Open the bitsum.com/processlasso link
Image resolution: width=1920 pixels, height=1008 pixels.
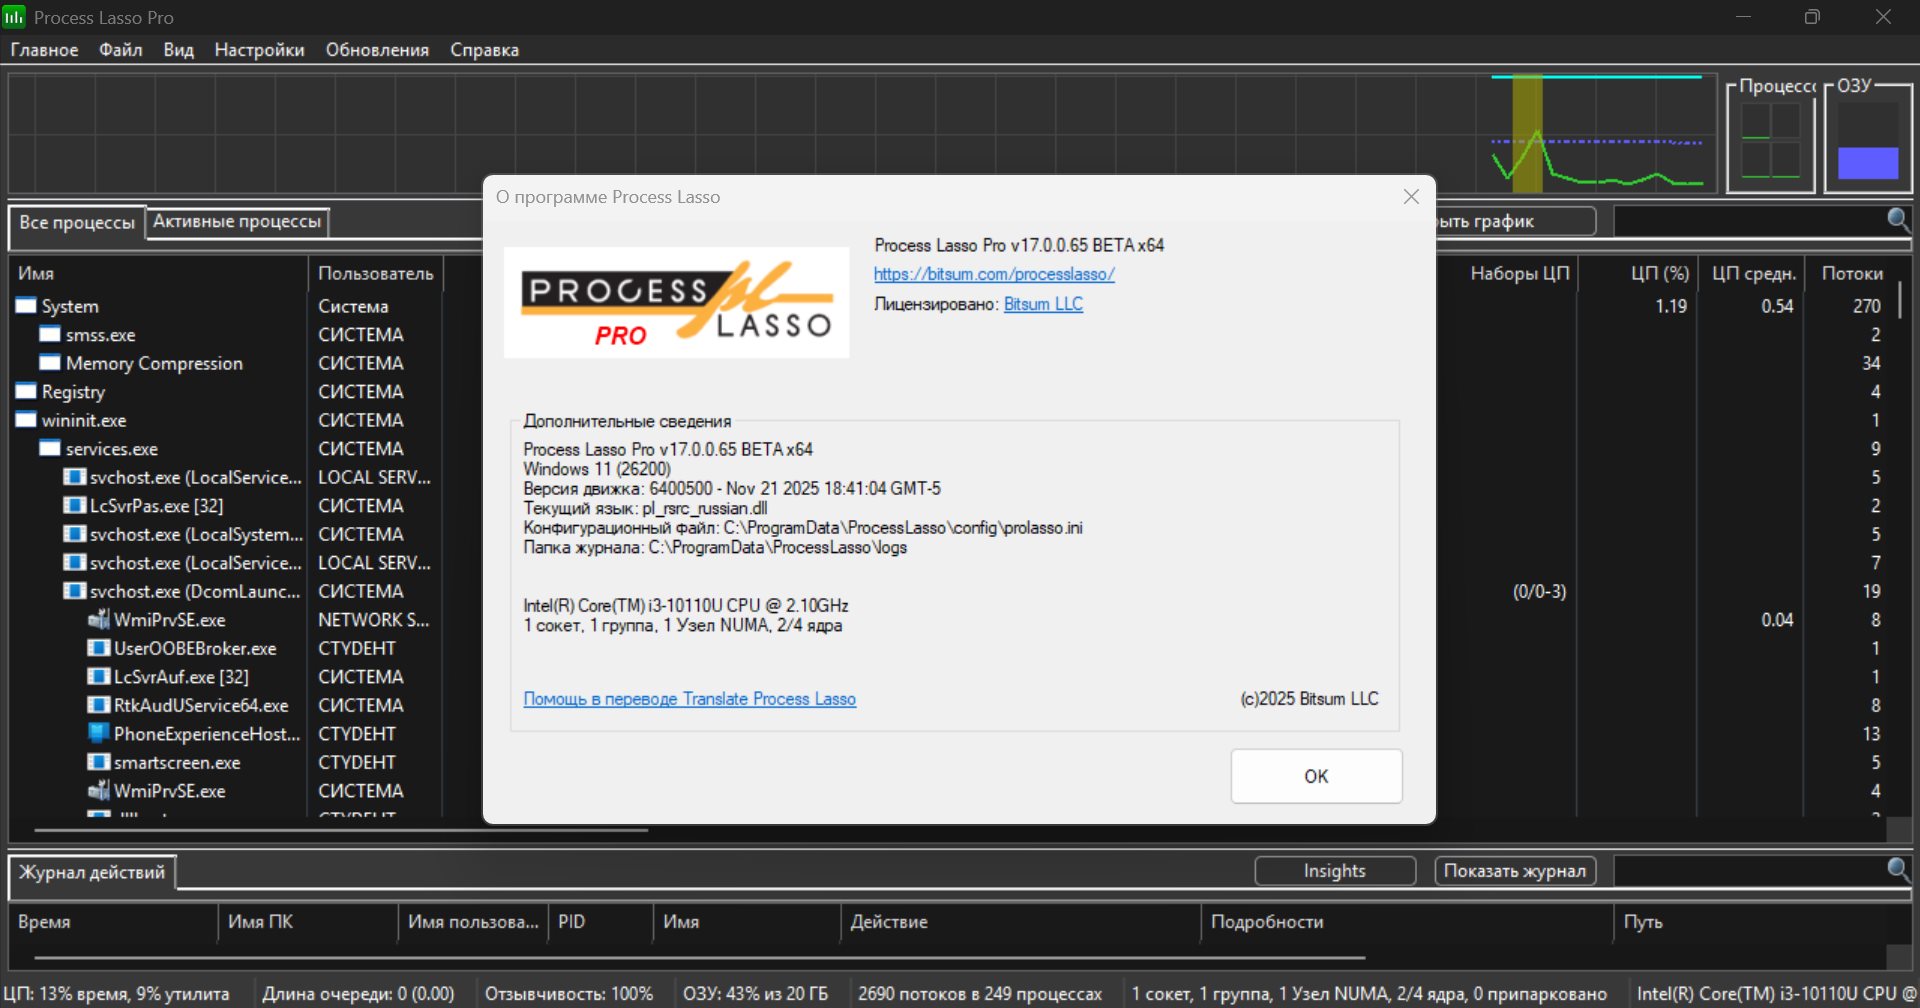(x=993, y=274)
